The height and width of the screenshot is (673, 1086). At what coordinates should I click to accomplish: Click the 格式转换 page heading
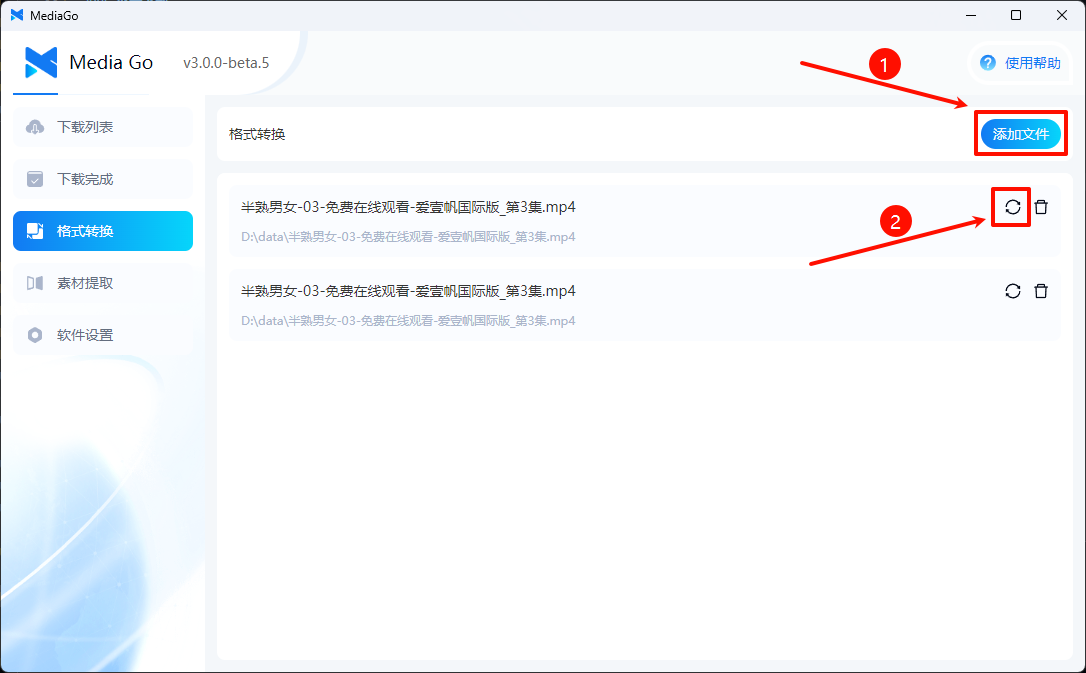257,134
